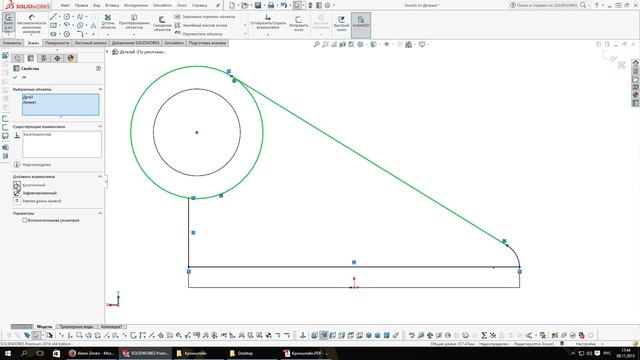Click the Move Entities icon
The width and height of the screenshot is (640, 360).
point(177,33)
